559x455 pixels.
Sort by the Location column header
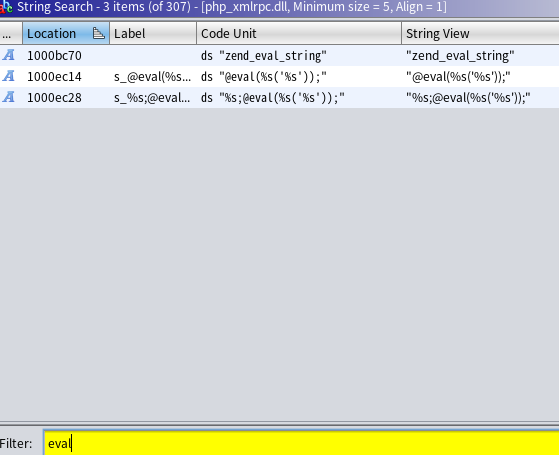click(66, 34)
